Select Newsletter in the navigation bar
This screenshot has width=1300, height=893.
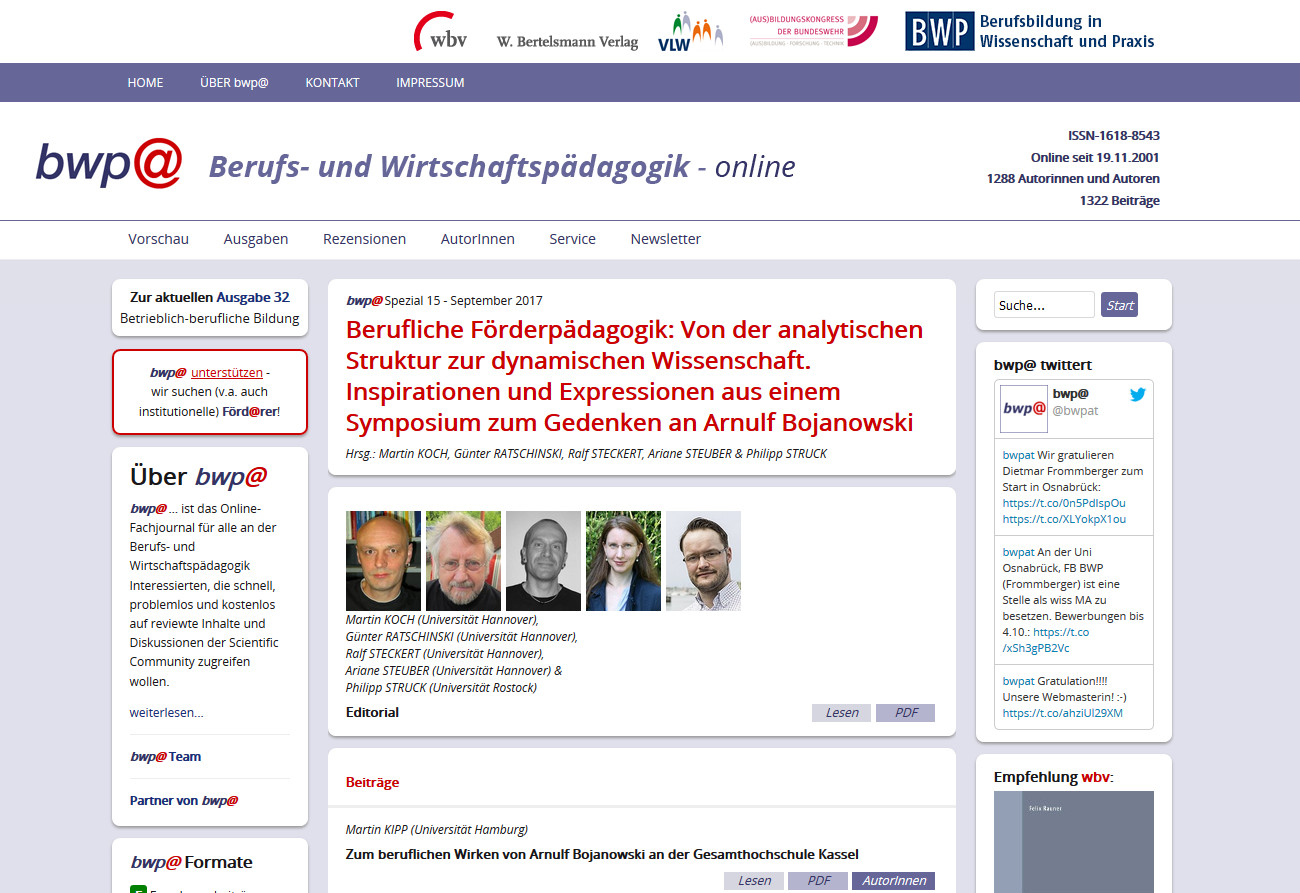[x=665, y=239]
